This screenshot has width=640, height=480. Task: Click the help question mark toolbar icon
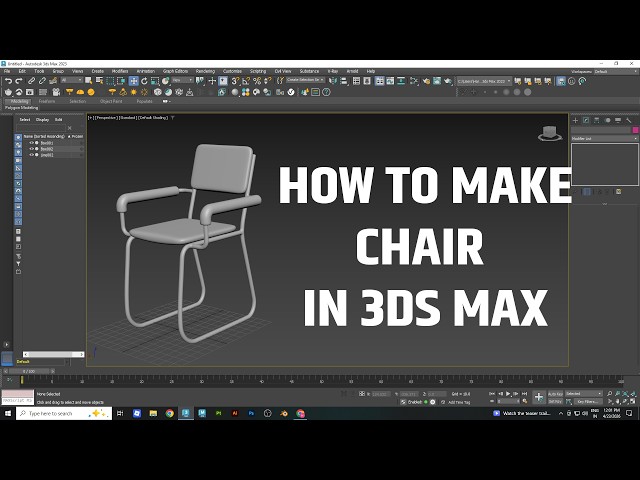326,92
